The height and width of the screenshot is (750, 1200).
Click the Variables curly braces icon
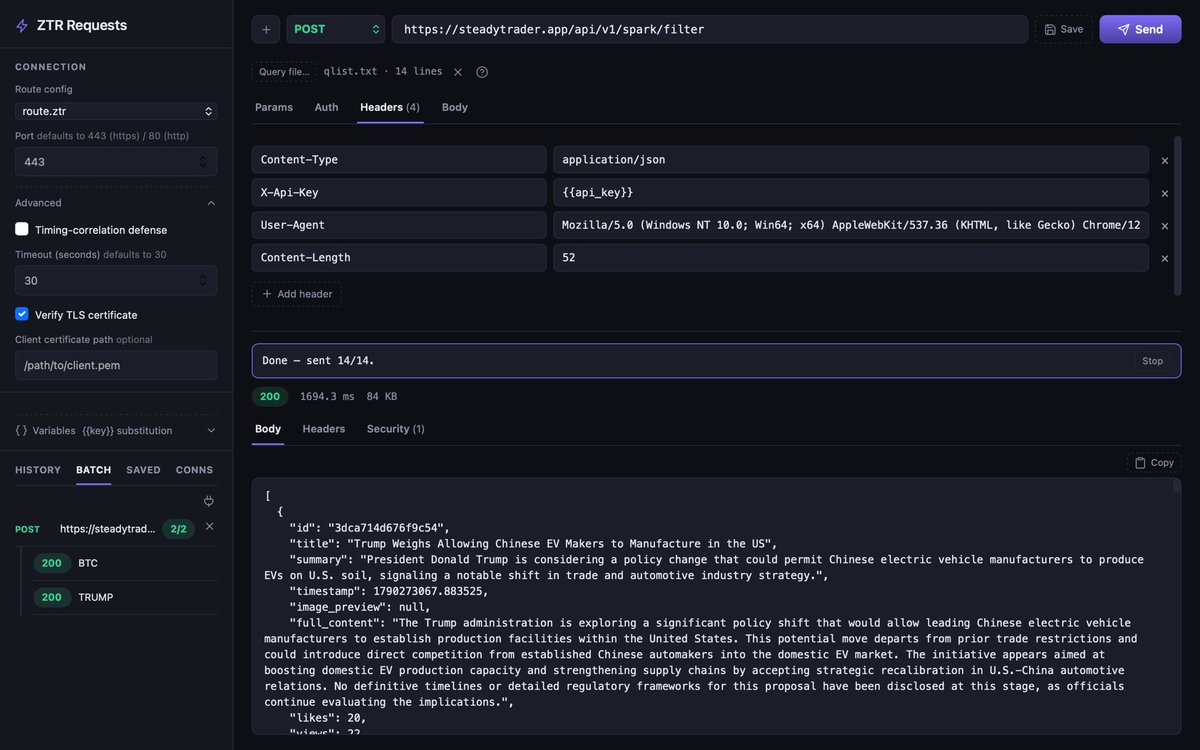(x=21, y=430)
